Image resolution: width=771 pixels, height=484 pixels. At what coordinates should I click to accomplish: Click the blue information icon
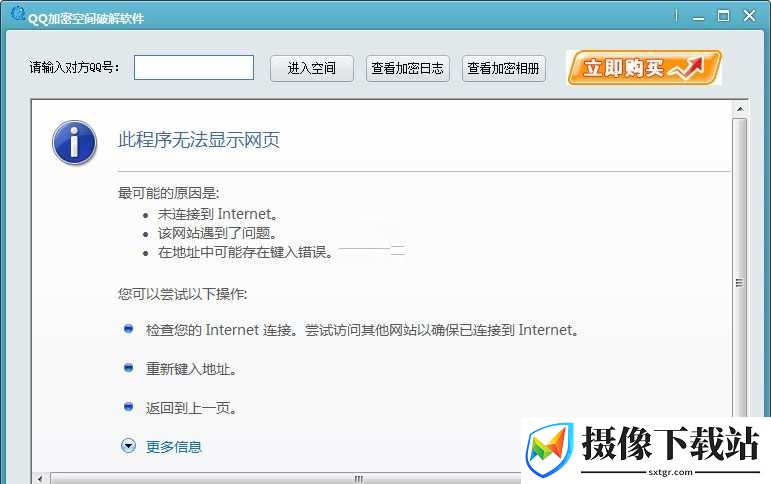pyautogui.click(x=74, y=142)
